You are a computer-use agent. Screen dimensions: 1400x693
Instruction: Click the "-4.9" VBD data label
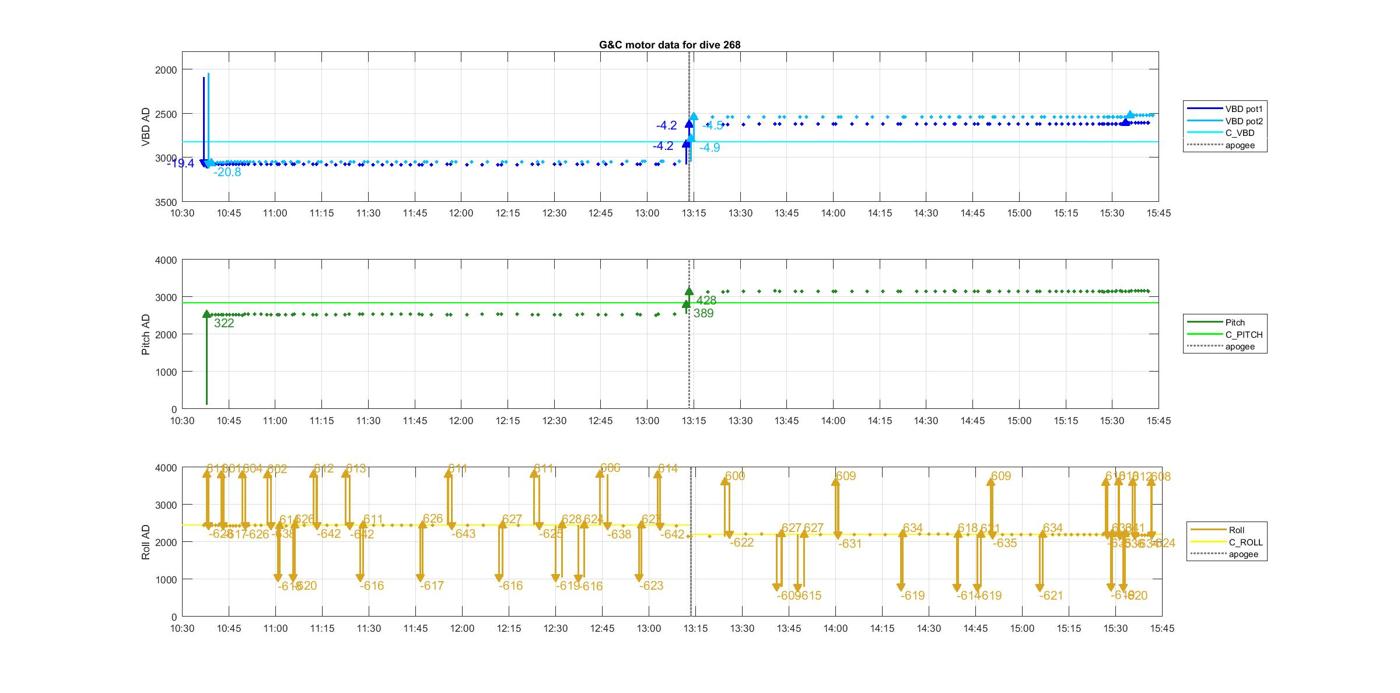click(710, 148)
